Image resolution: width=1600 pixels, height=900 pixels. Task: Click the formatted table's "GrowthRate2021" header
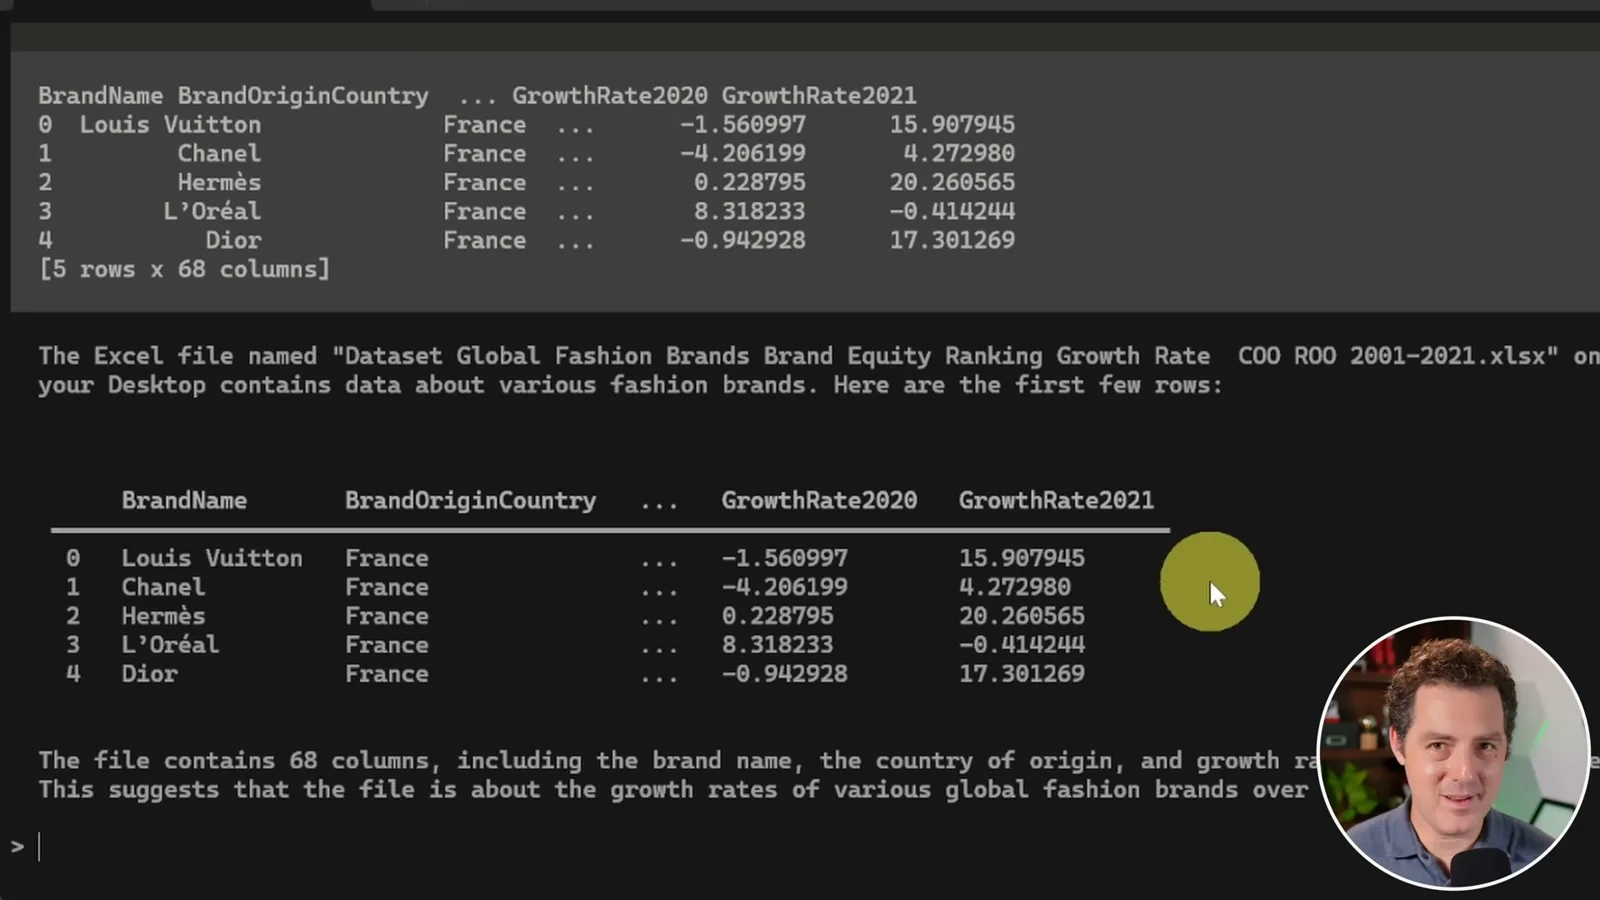(x=1056, y=500)
